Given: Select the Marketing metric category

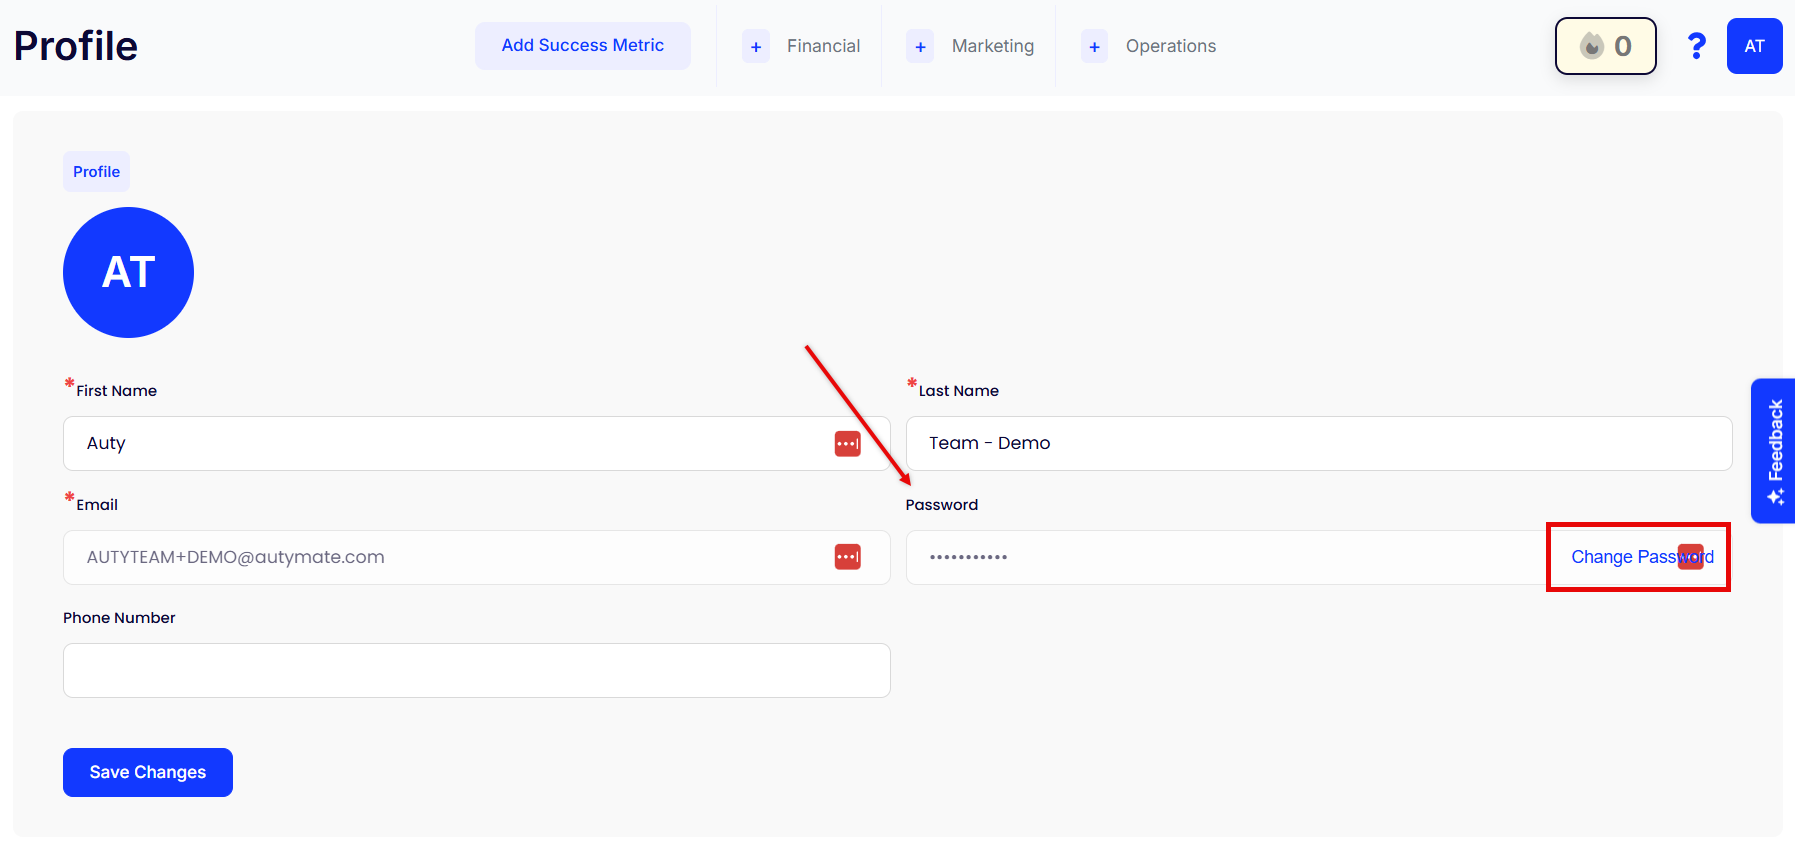Looking at the screenshot, I should 992,46.
